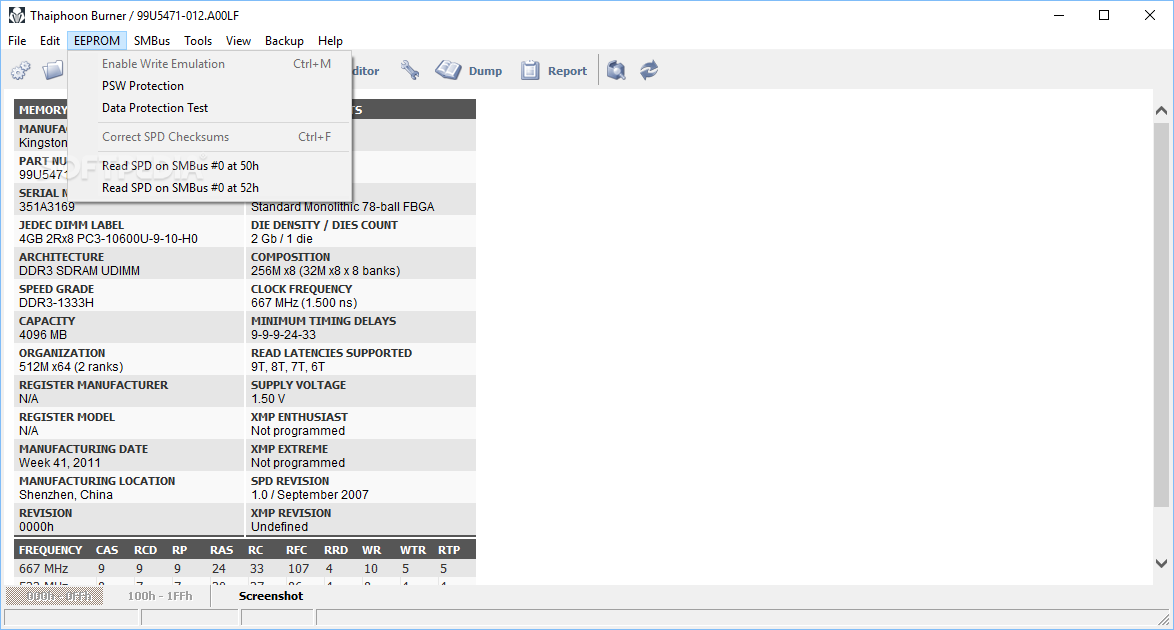
Task: Click the 0000h revision value
Action: tap(37, 527)
